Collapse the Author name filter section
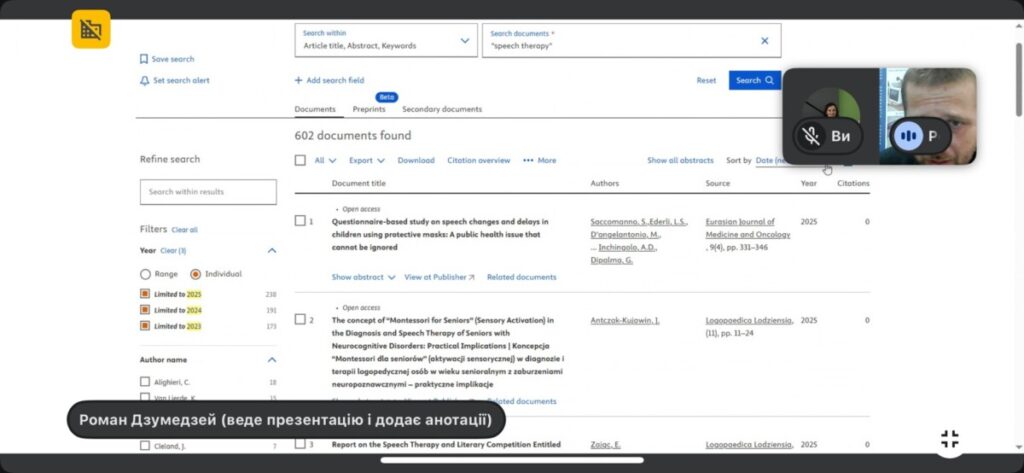Viewport: 1024px width, 473px height. coord(271,360)
